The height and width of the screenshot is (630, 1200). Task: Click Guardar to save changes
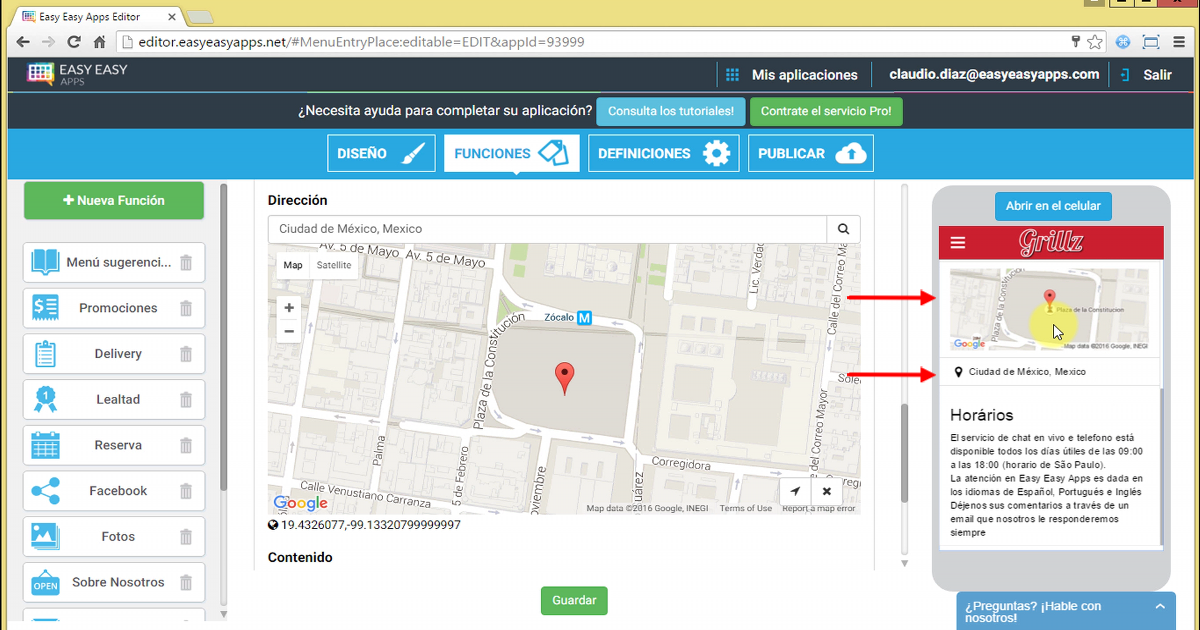pyautogui.click(x=573, y=600)
